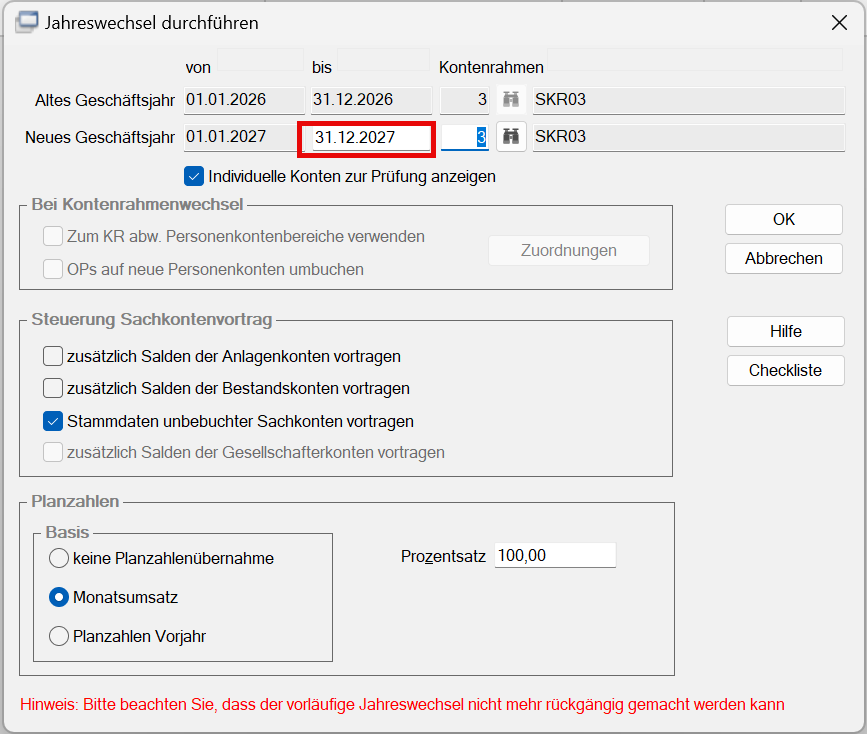Select keine Planzahlenübernahme option
The width and height of the screenshot is (867, 734).
(x=59, y=558)
